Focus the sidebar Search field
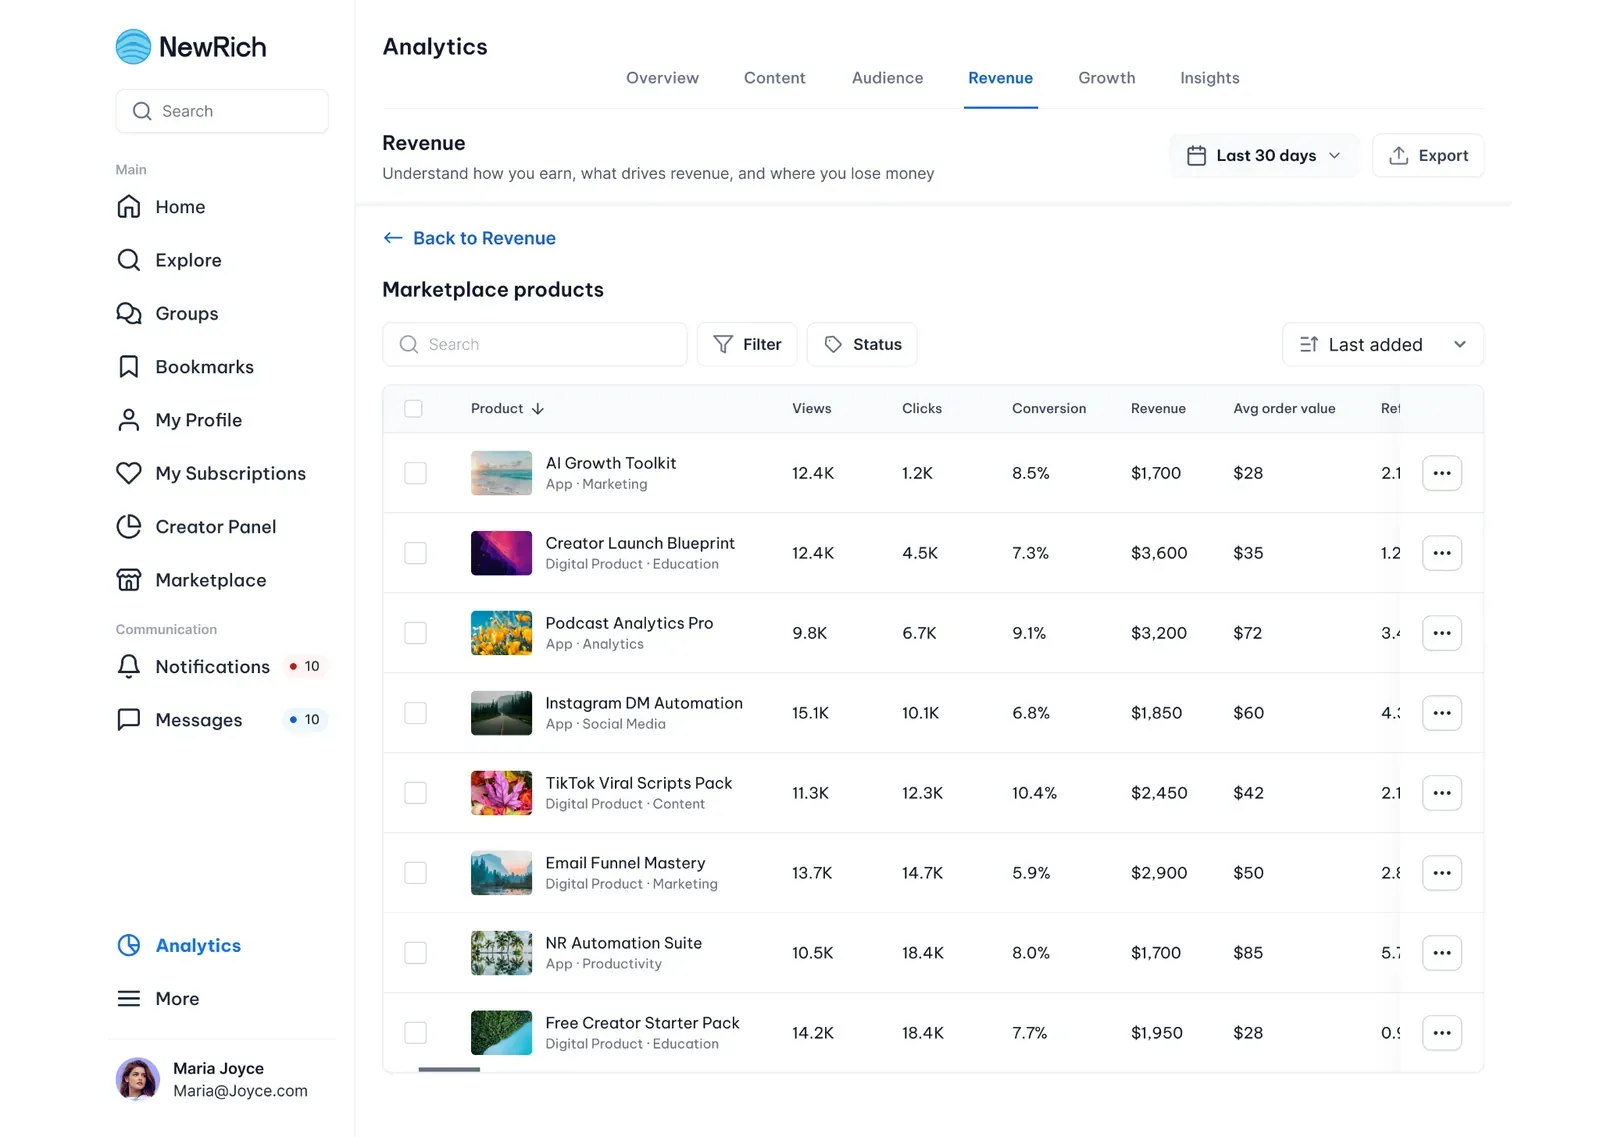1600x1137 pixels. pyautogui.click(x=222, y=111)
